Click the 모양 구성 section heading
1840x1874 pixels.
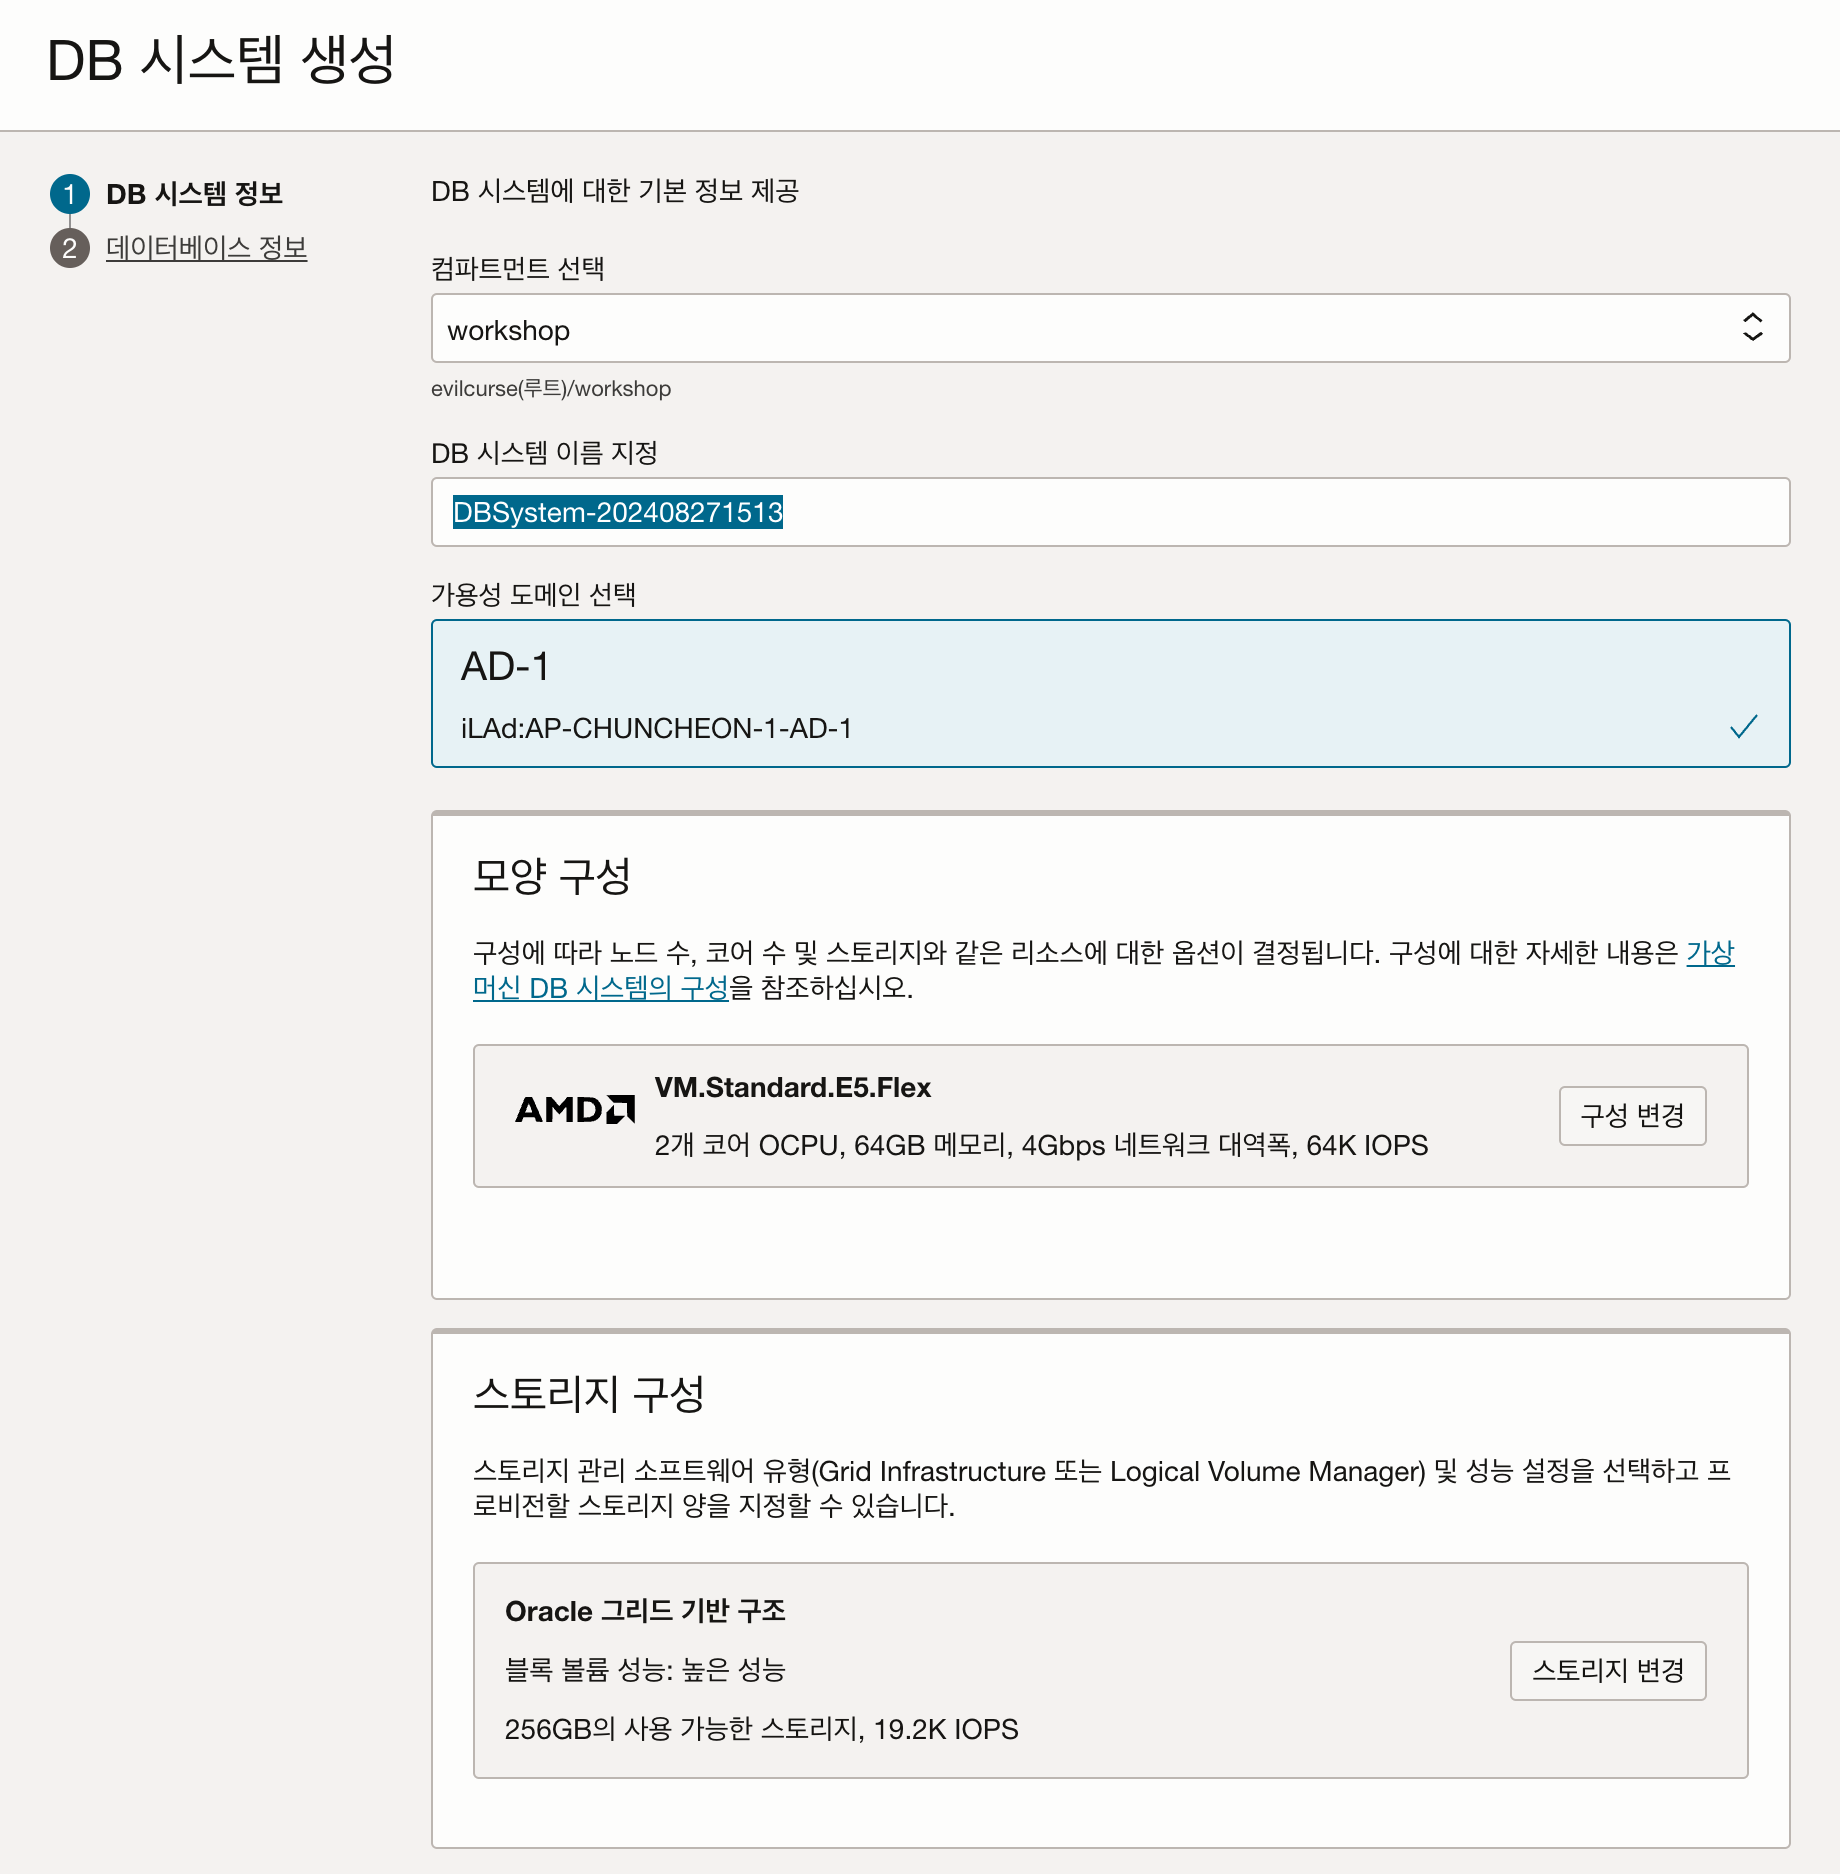click(x=551, y=876)
